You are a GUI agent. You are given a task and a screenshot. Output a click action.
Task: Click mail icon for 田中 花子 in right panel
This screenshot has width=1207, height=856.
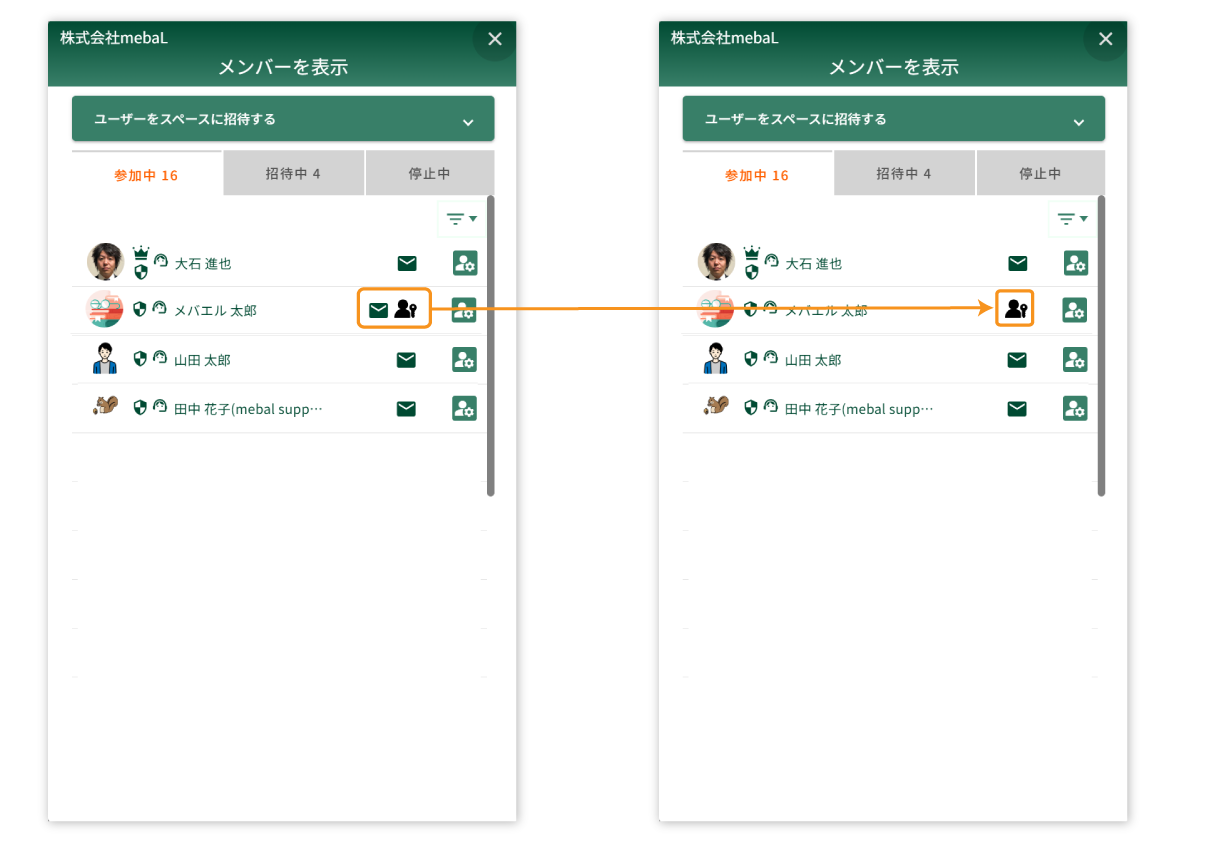pyautogui.click(x=1017, y=408)
